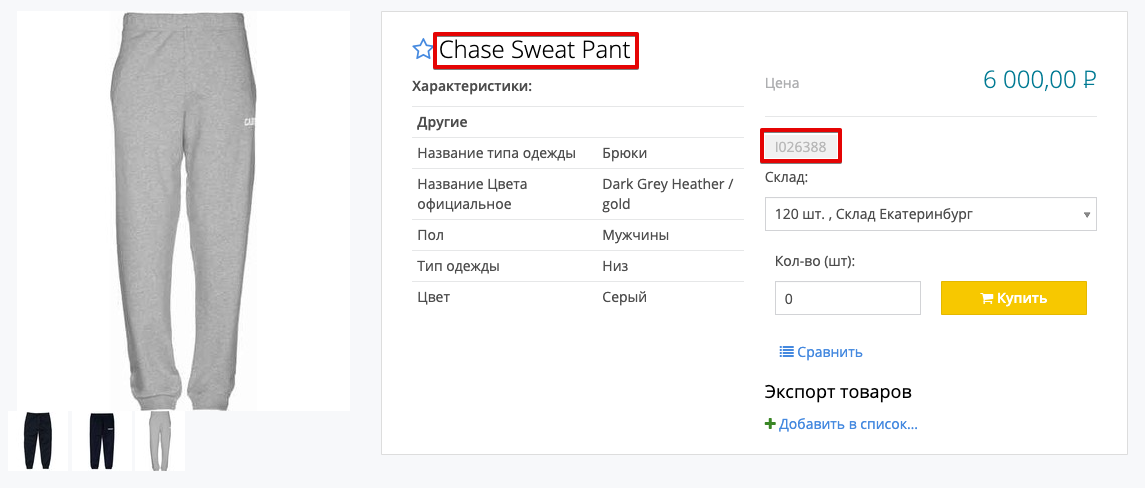Click the I026388 article code field
The height and width of the screenshot is (488, 1145).
(801, 146)
